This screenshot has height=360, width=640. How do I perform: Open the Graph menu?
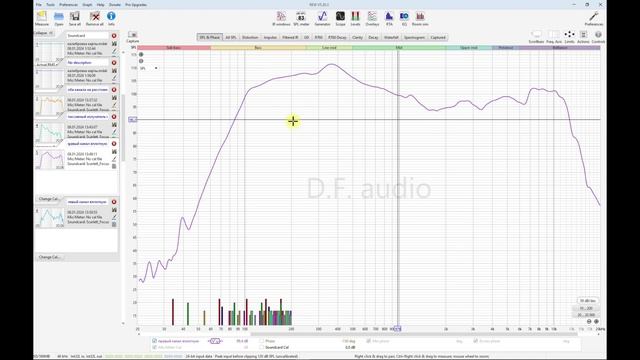click(x=87, y=5)
